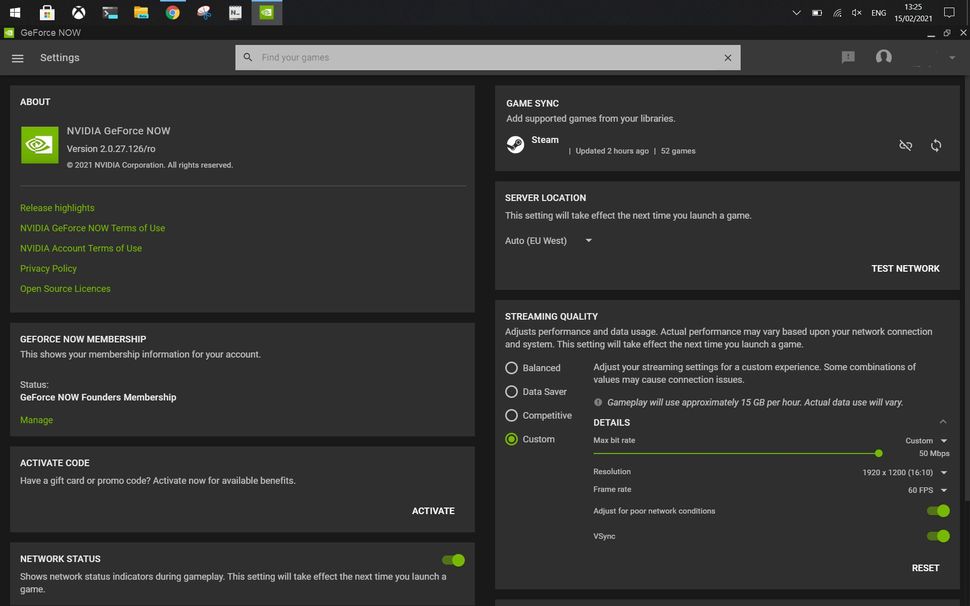Click the TEST NETWORK button
970x606 pixels.
pyautogui.click(x=906, y=268)
